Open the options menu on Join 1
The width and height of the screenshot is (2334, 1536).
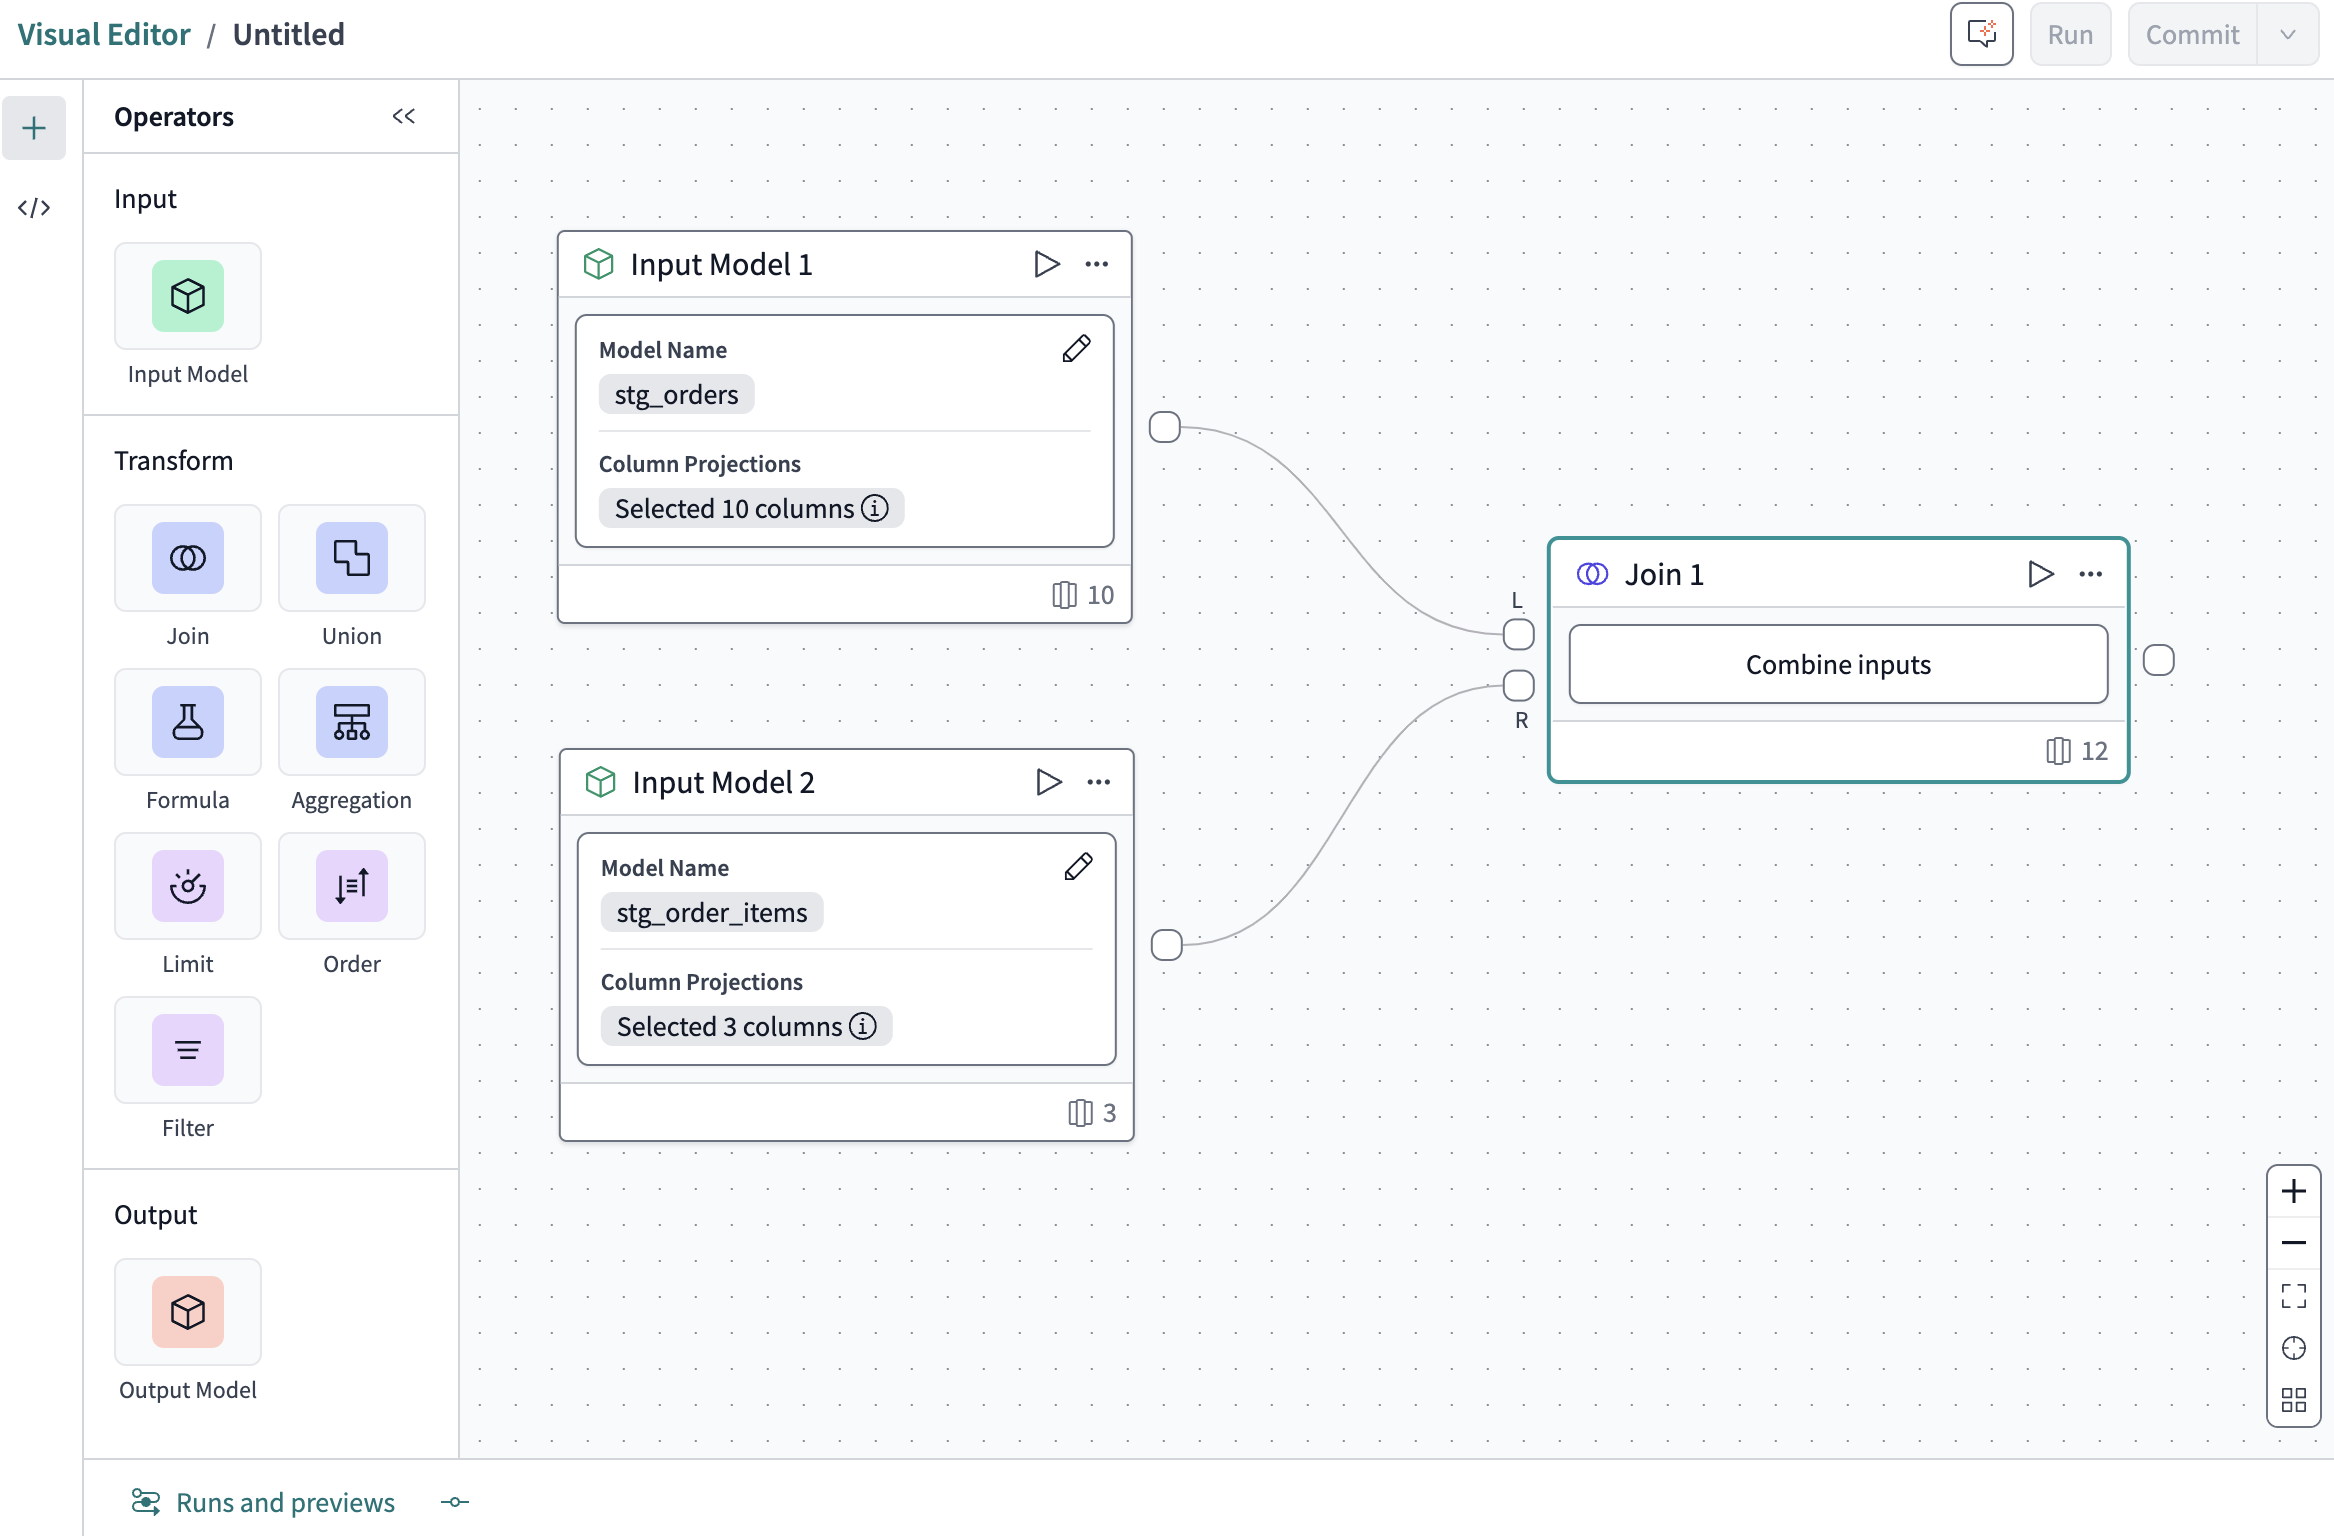pos(2091,573)
